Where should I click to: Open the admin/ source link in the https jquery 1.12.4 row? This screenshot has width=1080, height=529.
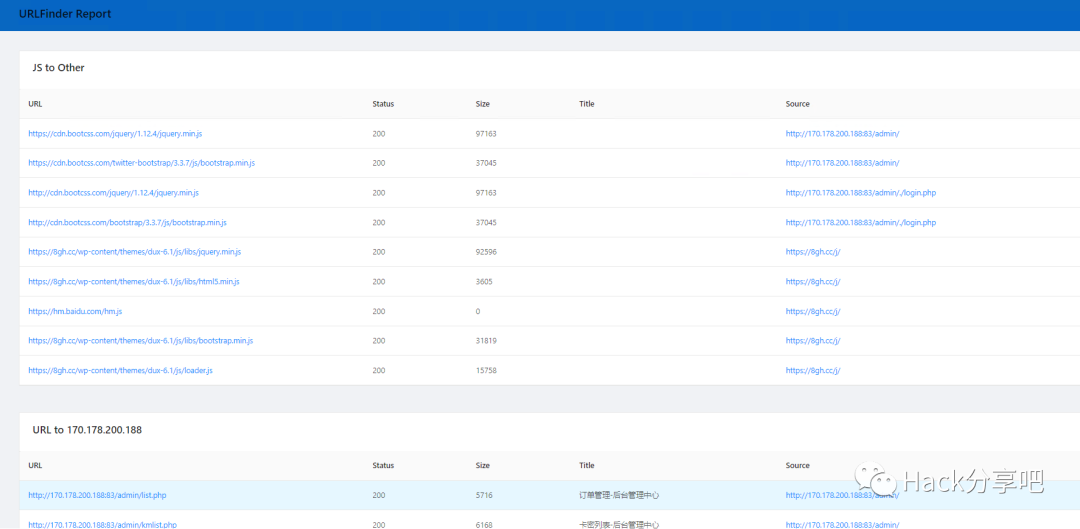click(x=842, y=134)
